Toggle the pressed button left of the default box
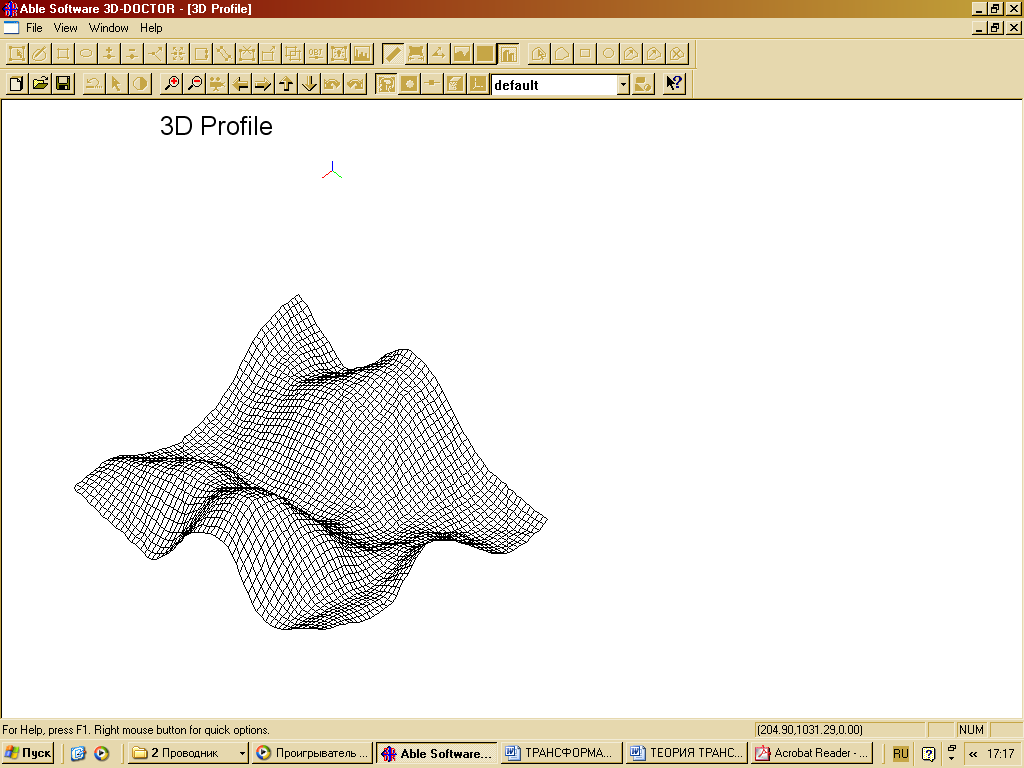This screenshot has width=1024, height=768. (x=385, y=84)
